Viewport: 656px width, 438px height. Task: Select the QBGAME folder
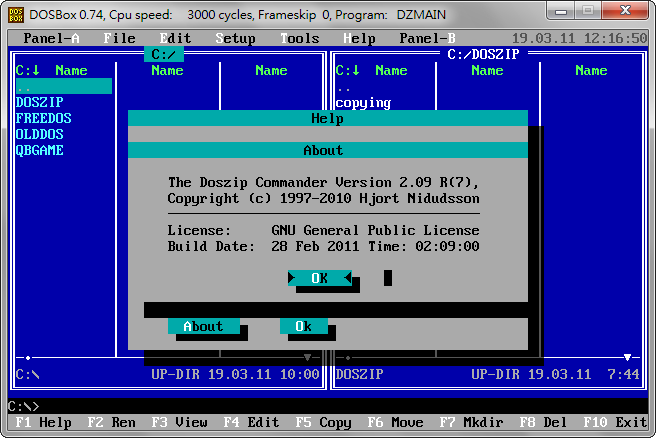(39, 150)
